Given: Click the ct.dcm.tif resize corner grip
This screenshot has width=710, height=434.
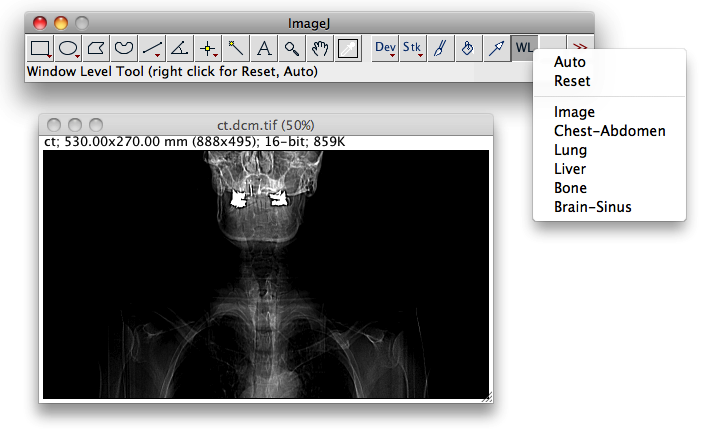Looking at the screenshot, I should tap(487, 397).
